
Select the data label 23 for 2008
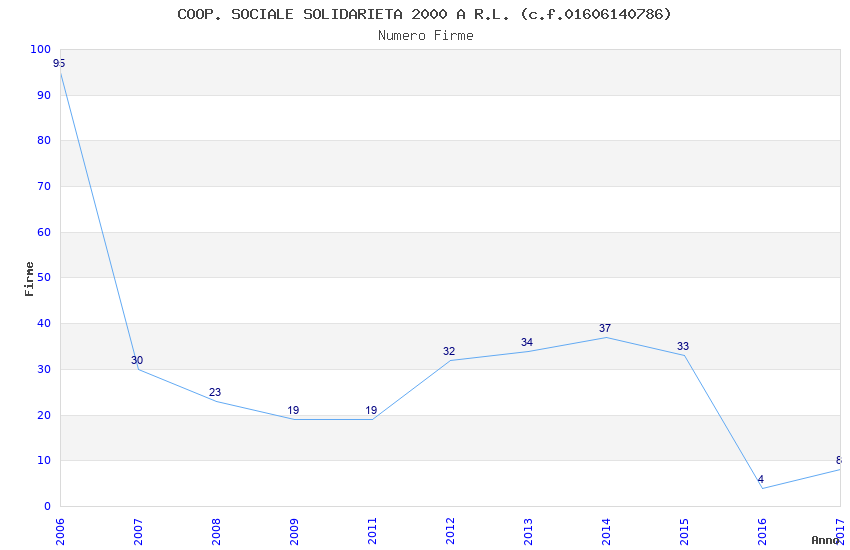[x=215, y=392]
